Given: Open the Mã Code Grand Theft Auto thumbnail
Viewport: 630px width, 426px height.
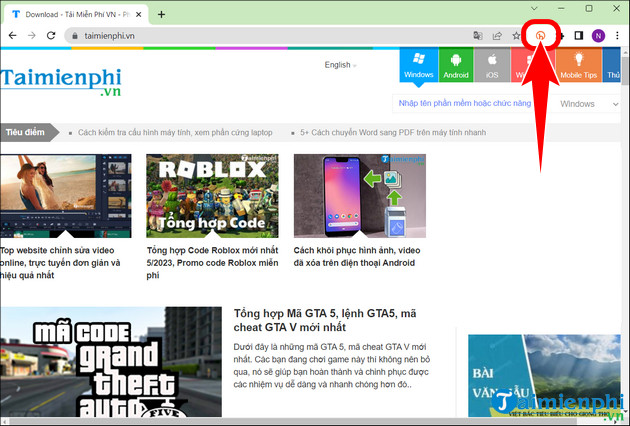Looking at the screenshot, I should pyautogui.click(x=111, y=362).
